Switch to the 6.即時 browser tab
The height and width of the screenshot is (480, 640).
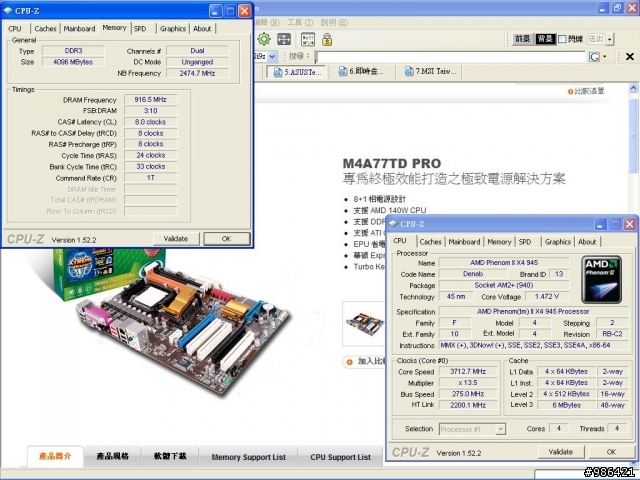[x=362, y=71]
